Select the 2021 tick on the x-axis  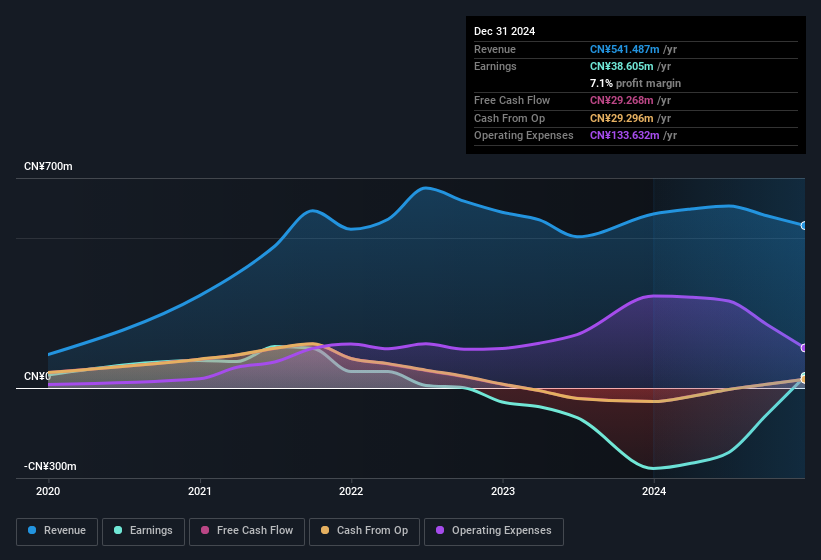coord(199,491)
